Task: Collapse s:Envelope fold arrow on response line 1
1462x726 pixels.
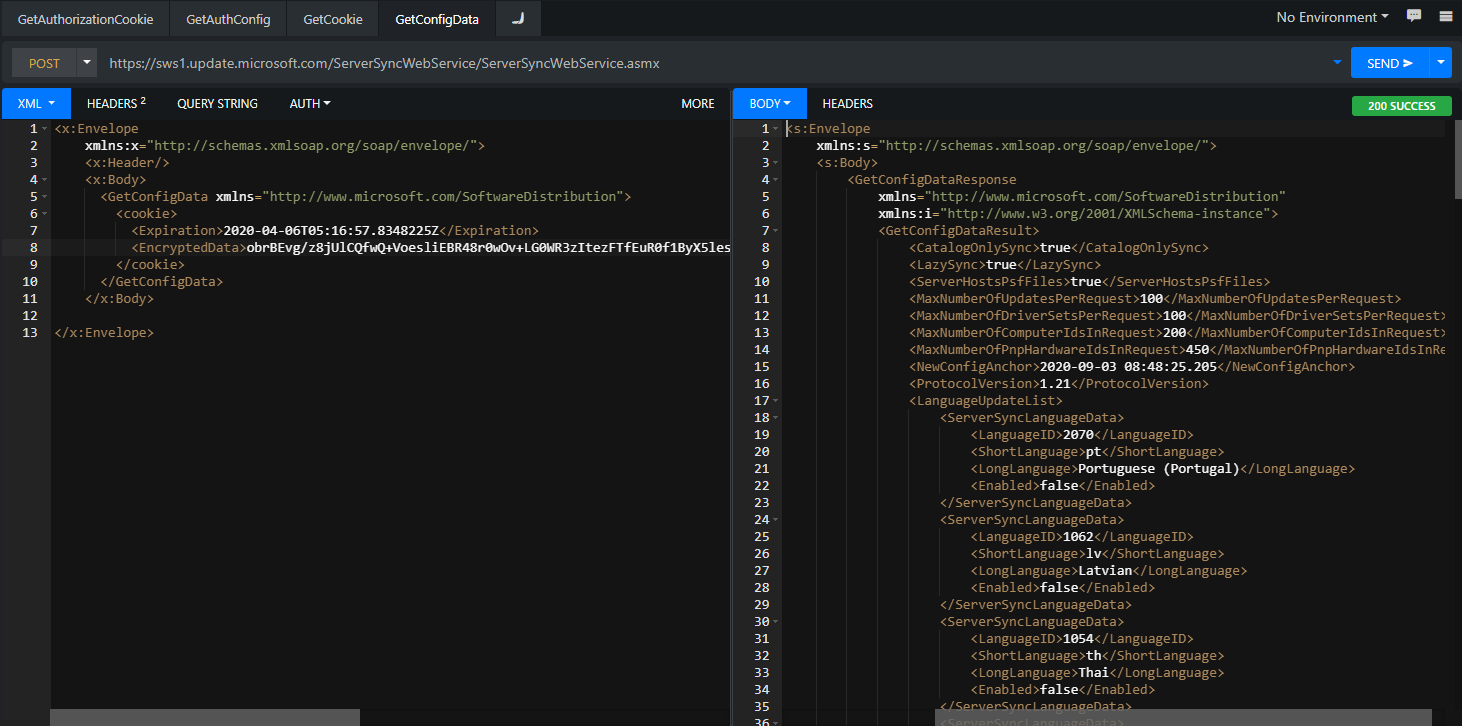Action: 777,129
